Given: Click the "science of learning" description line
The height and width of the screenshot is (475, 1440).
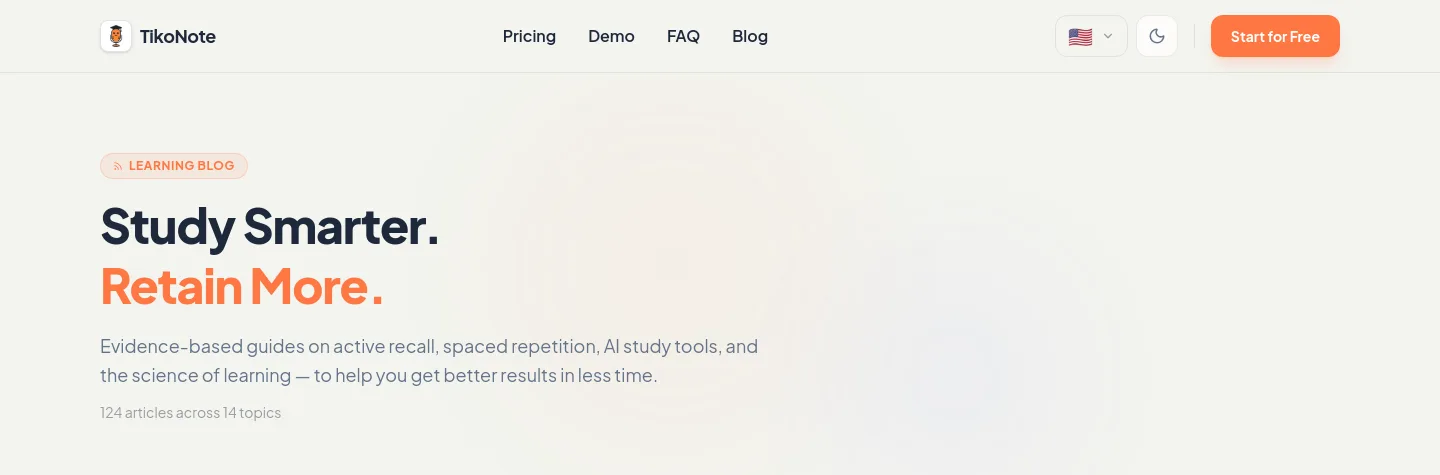Looking at the screenshot, I should coord(379,377).
